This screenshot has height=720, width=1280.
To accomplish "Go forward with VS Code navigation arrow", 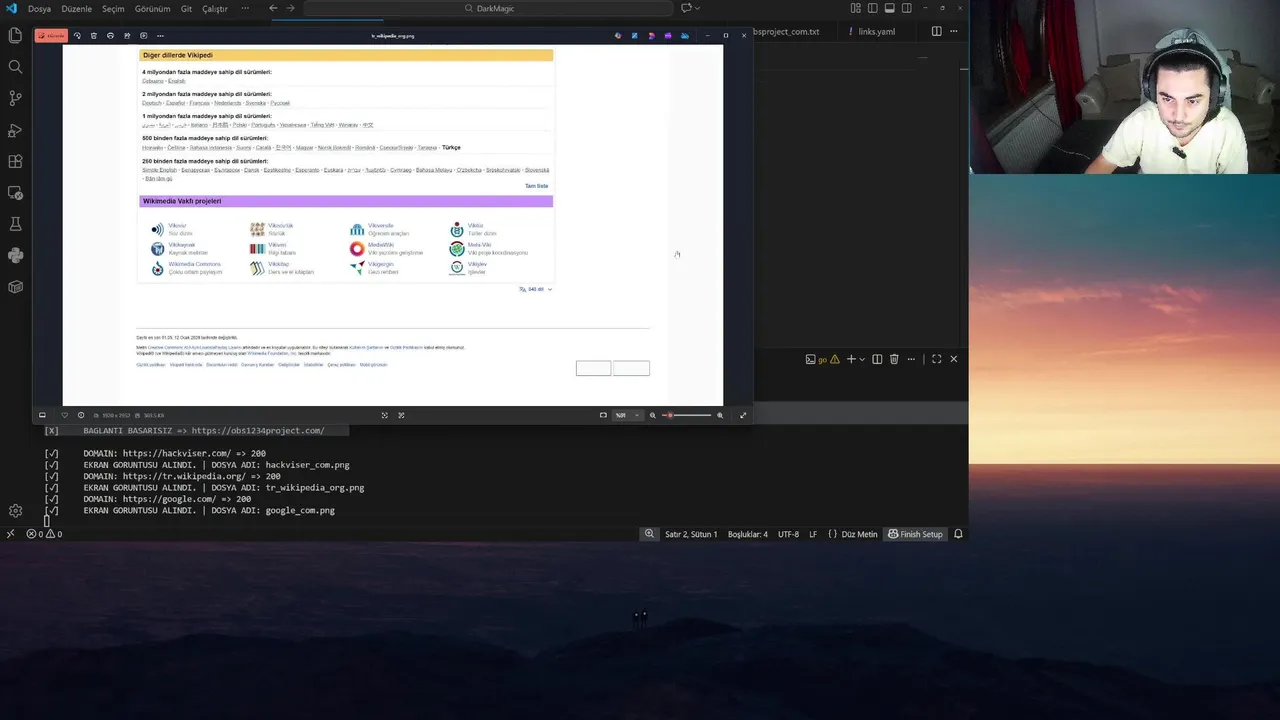I will 291,9.
